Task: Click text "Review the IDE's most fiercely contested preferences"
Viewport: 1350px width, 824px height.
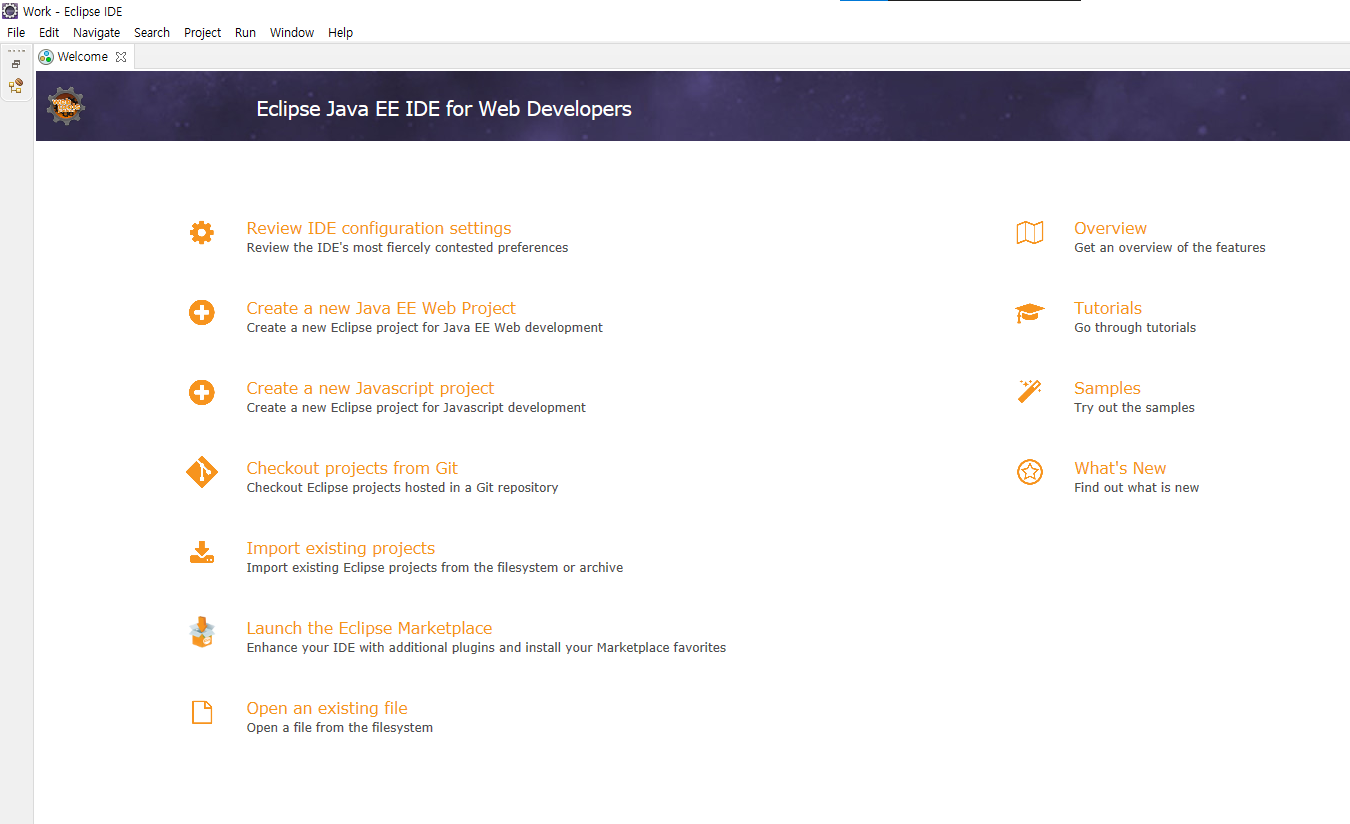Action: (407, 248)
